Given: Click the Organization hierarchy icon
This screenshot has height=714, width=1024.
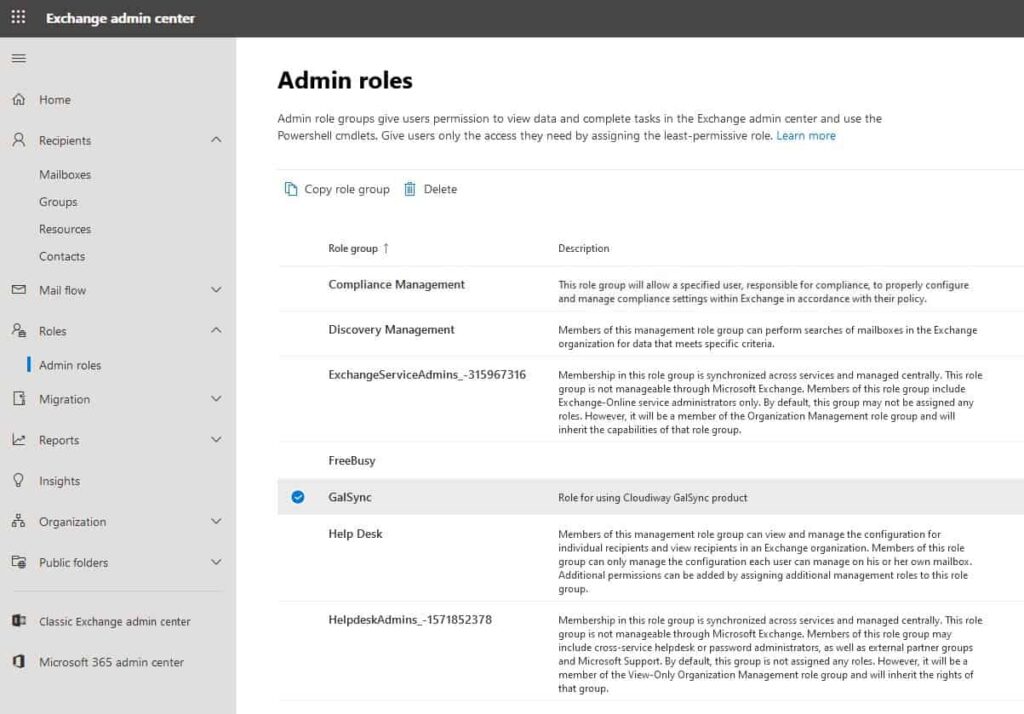Looking at the screenshot, I should pyautogui.click(x=19, y=521).
